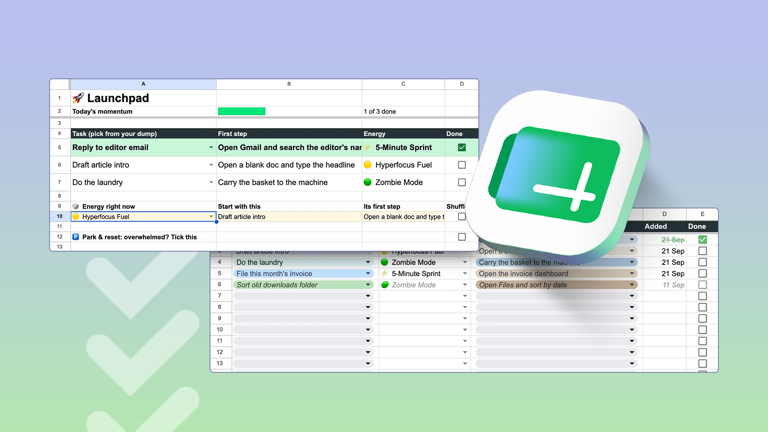
Task: Open the Open the invoice dashboard dropdown
Action: [x=632, y=274]
